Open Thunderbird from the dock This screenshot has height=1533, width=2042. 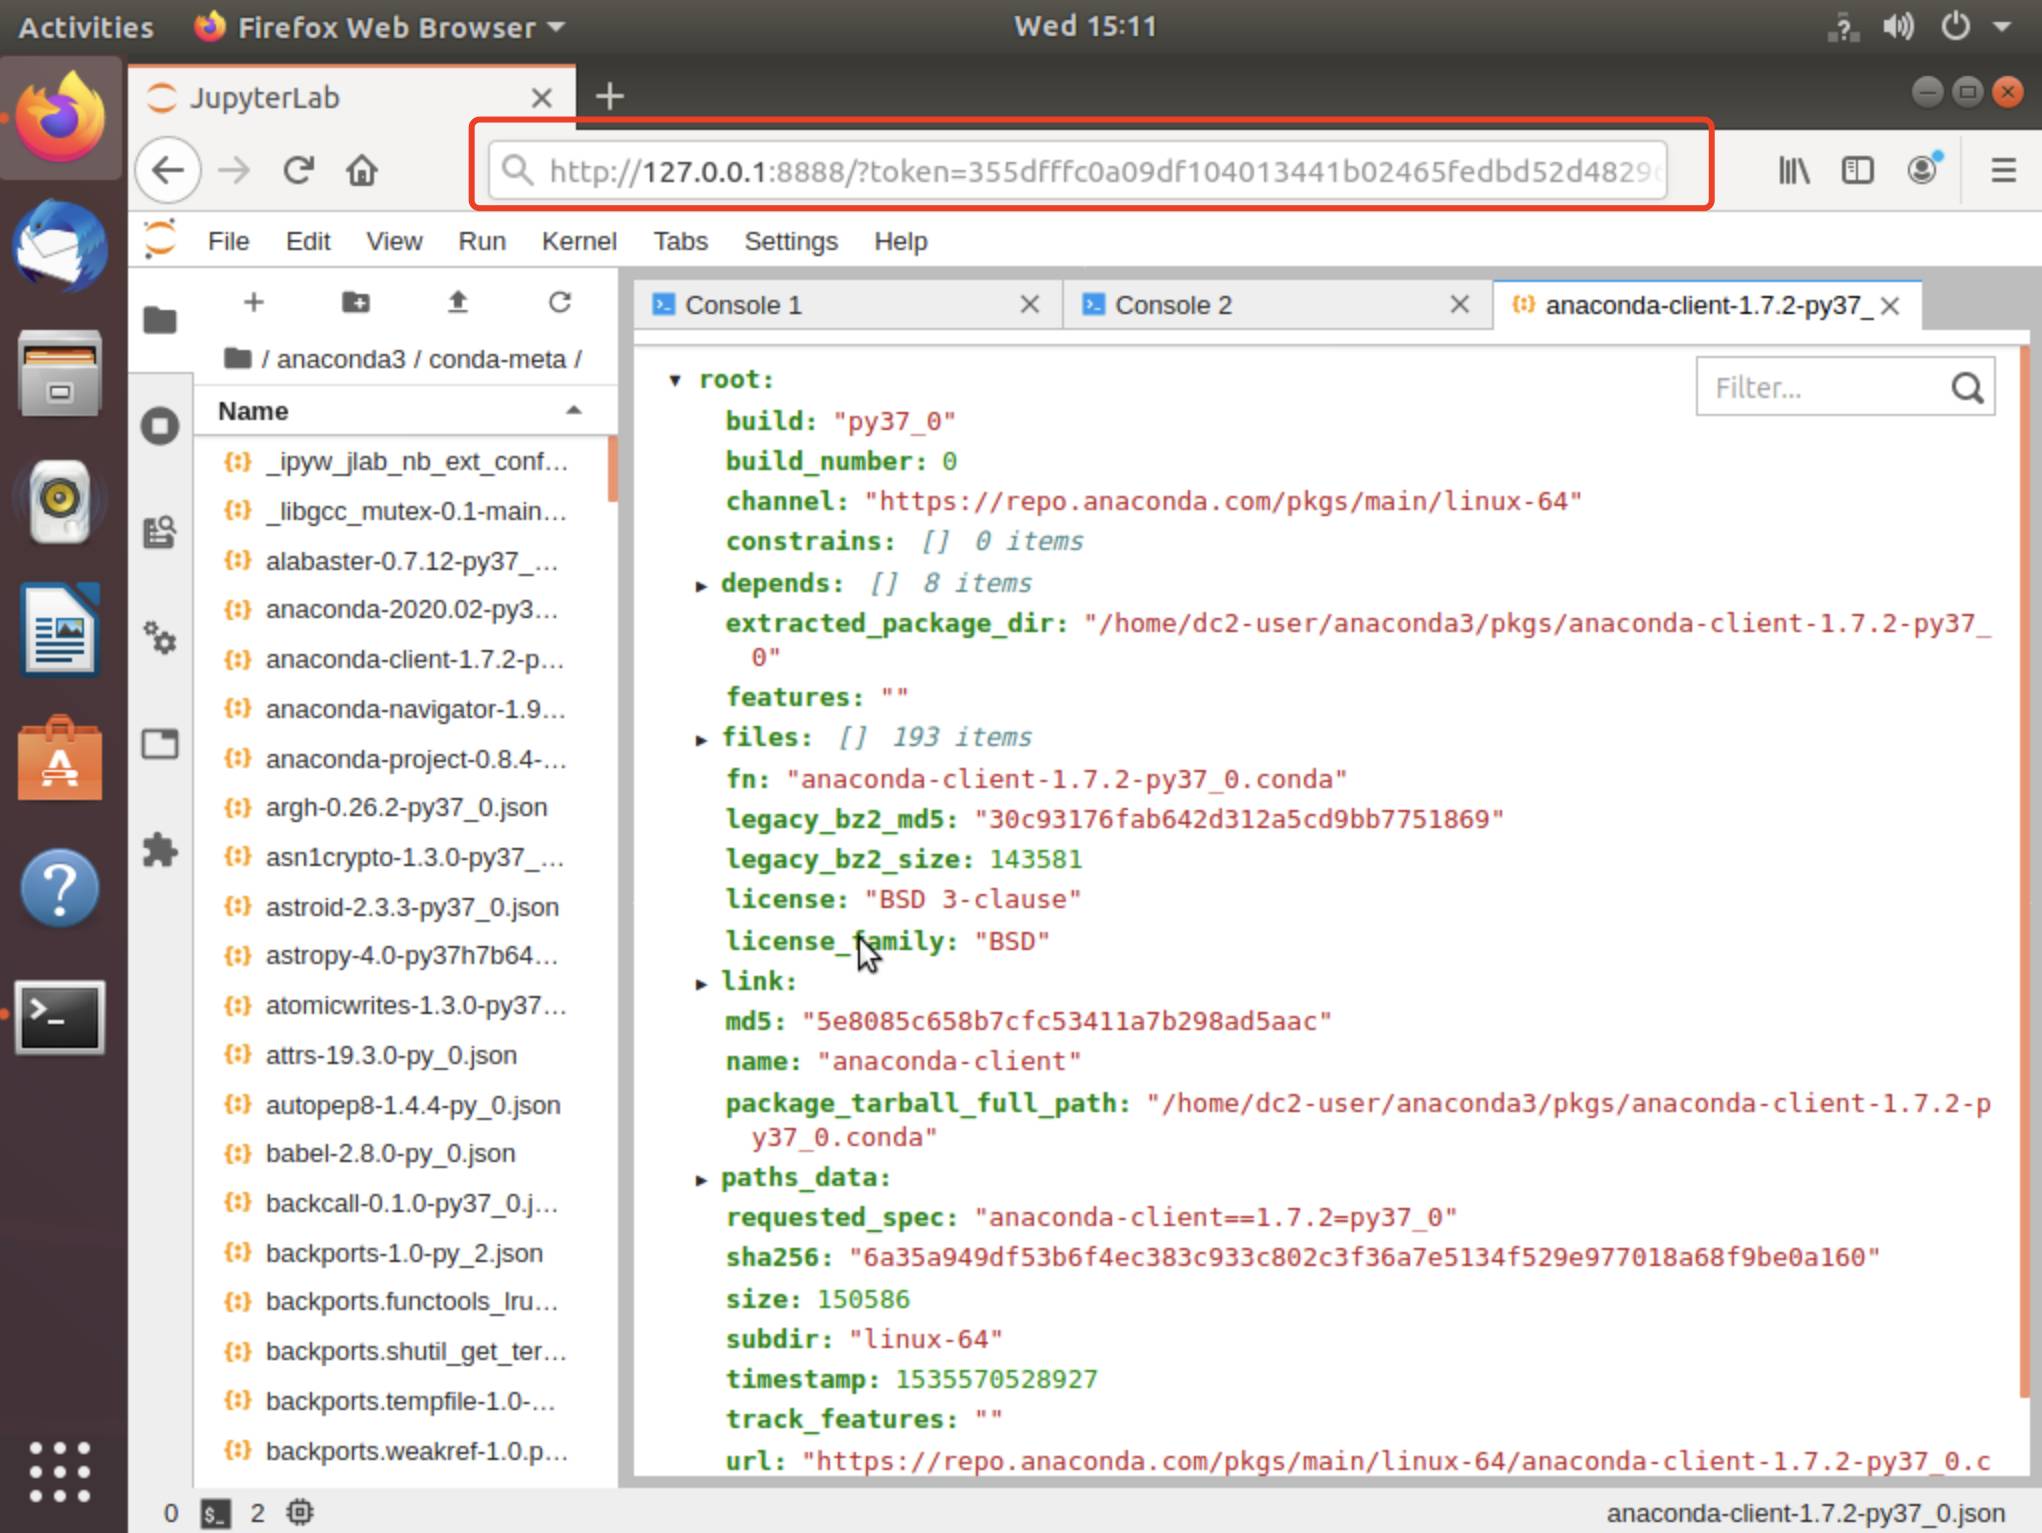(x=60, y=245)
